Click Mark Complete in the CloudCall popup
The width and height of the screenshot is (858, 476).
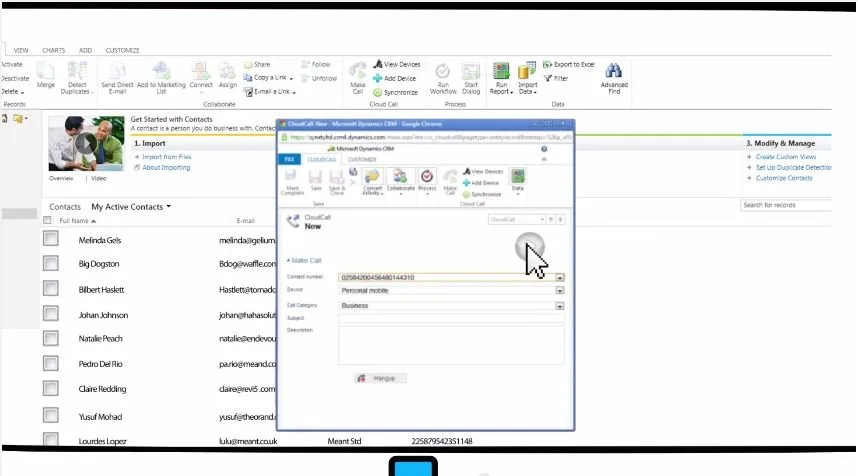[x=292, y=182]
